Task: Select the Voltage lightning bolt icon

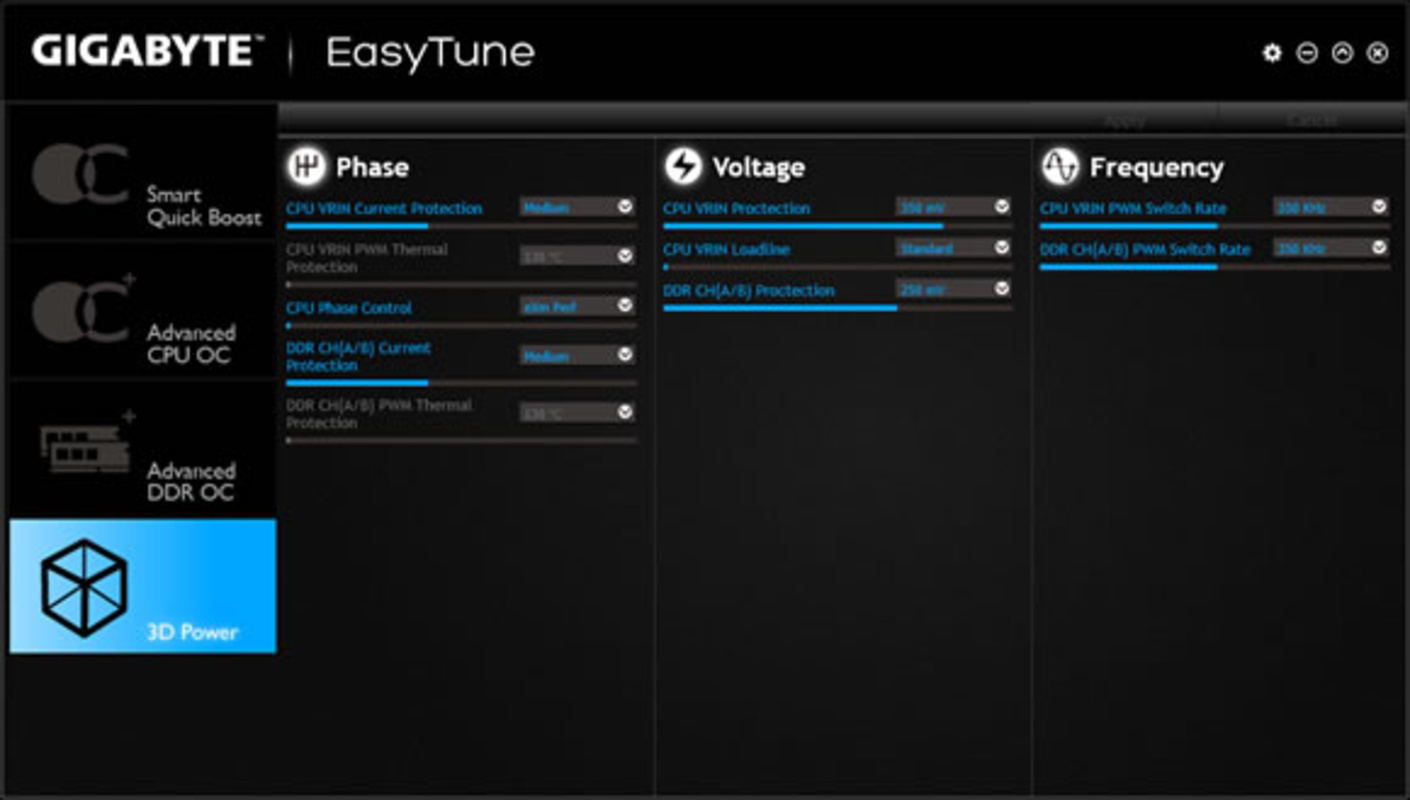Action: coord(683,166)
